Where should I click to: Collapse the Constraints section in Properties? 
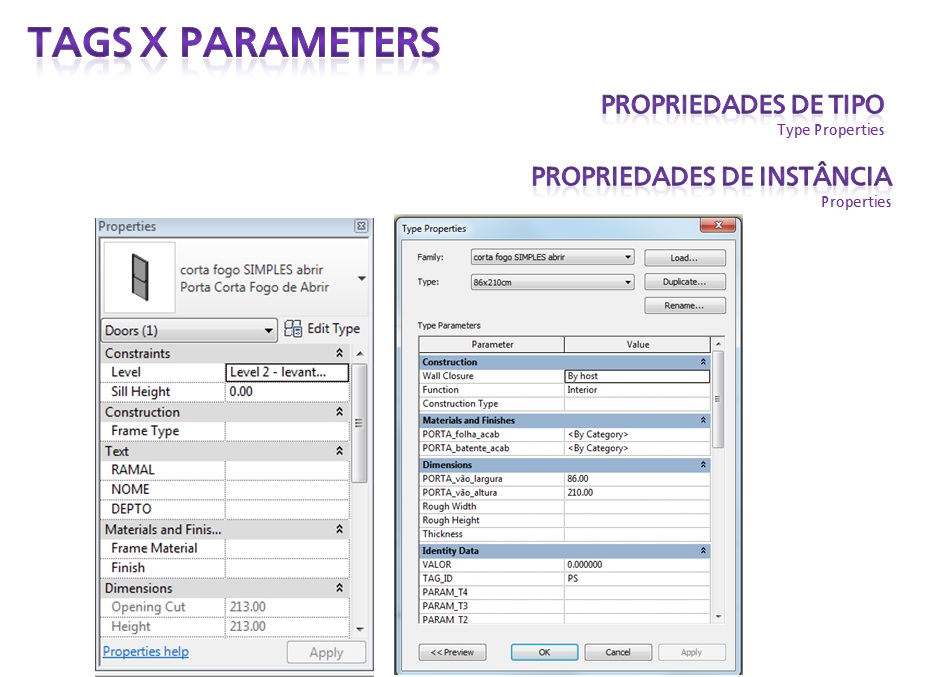(338, 352)
